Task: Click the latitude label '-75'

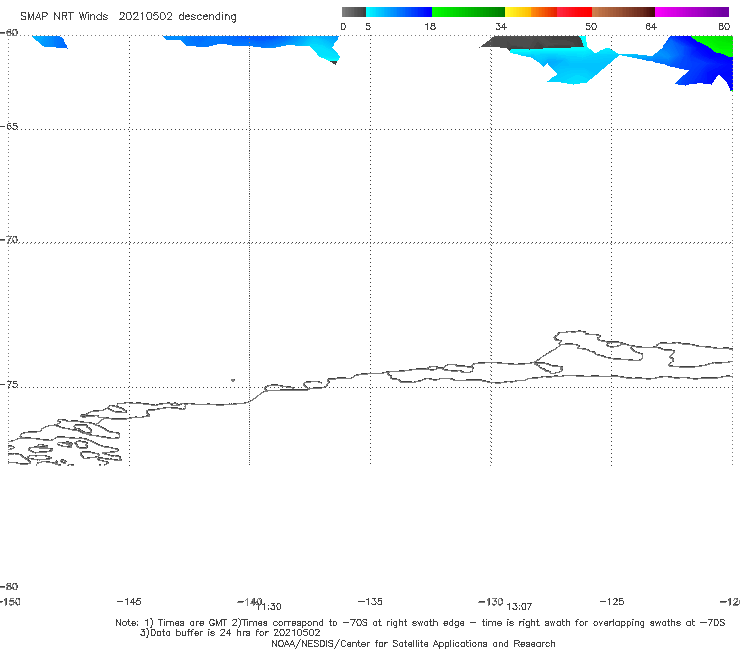Action: pos(9,385)
